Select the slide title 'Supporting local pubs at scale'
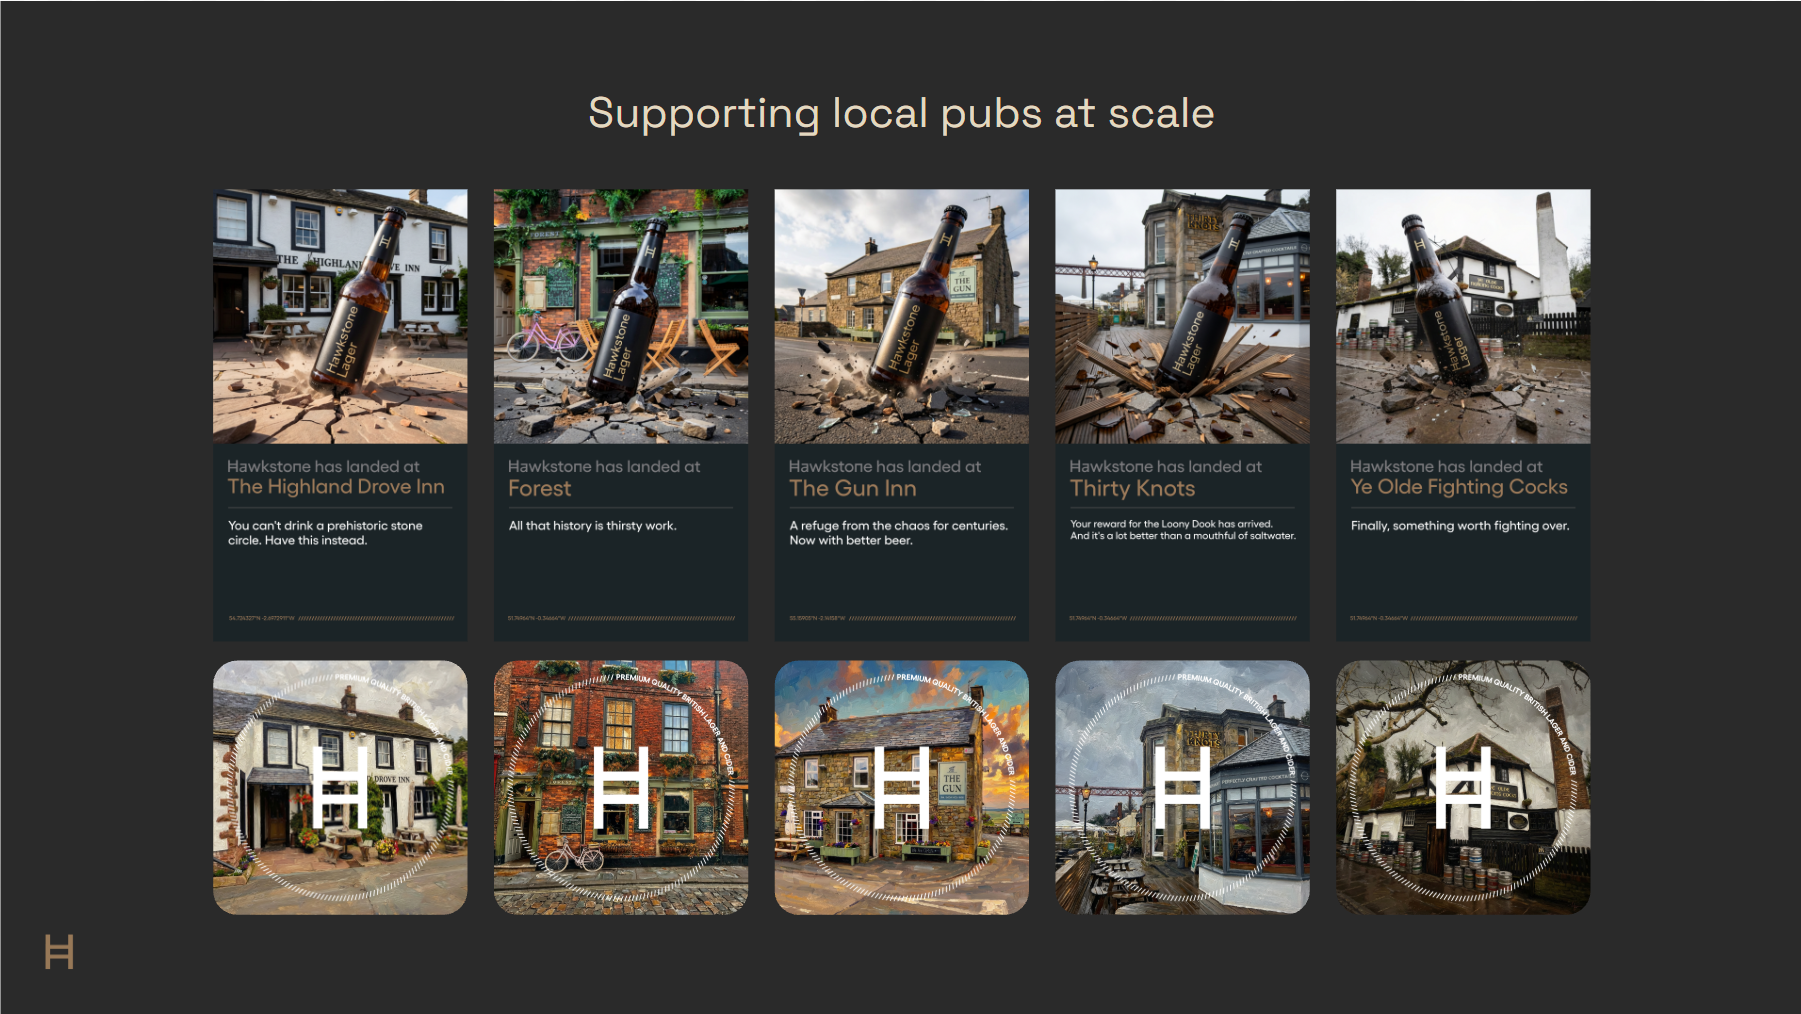The width and height of the screenshot is (1801, 1014). tap(901, 114)
